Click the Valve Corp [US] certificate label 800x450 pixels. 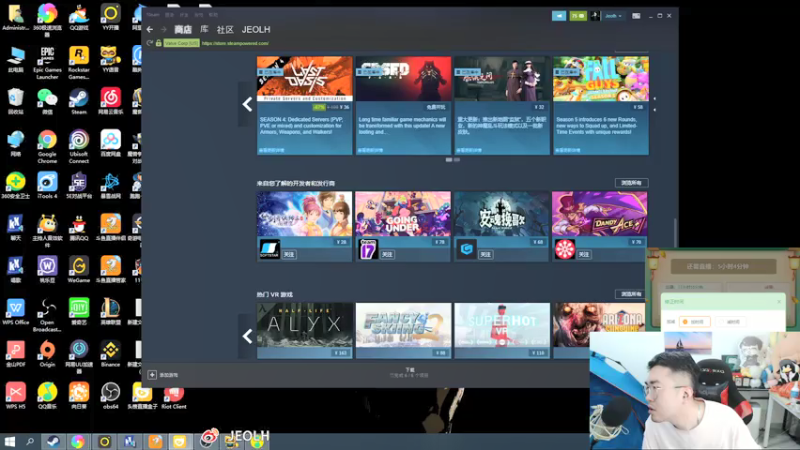(x=182, y=43)
